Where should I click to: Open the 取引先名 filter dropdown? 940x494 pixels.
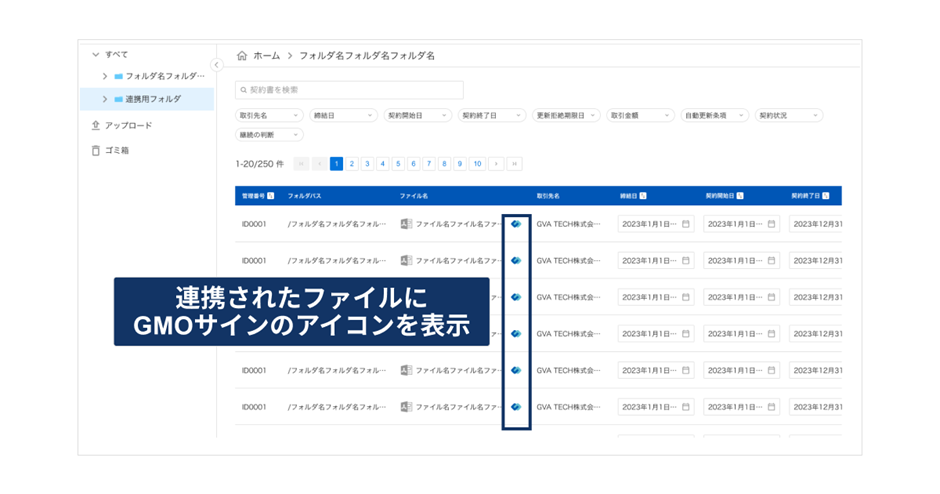[x=269, y=116]
